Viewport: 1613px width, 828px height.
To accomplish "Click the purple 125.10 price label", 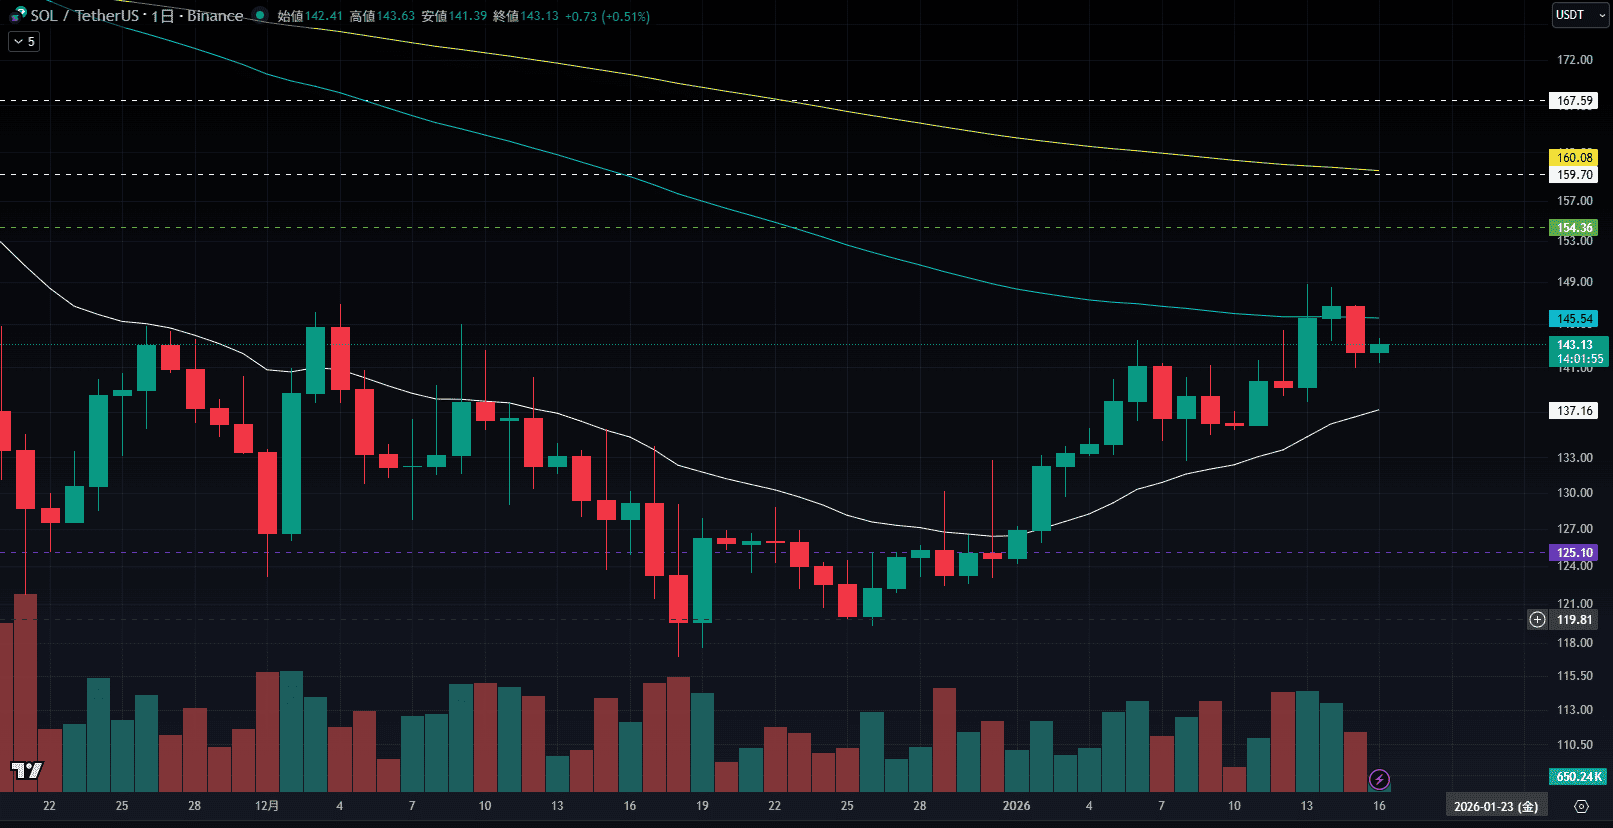I will point(1573,553).
